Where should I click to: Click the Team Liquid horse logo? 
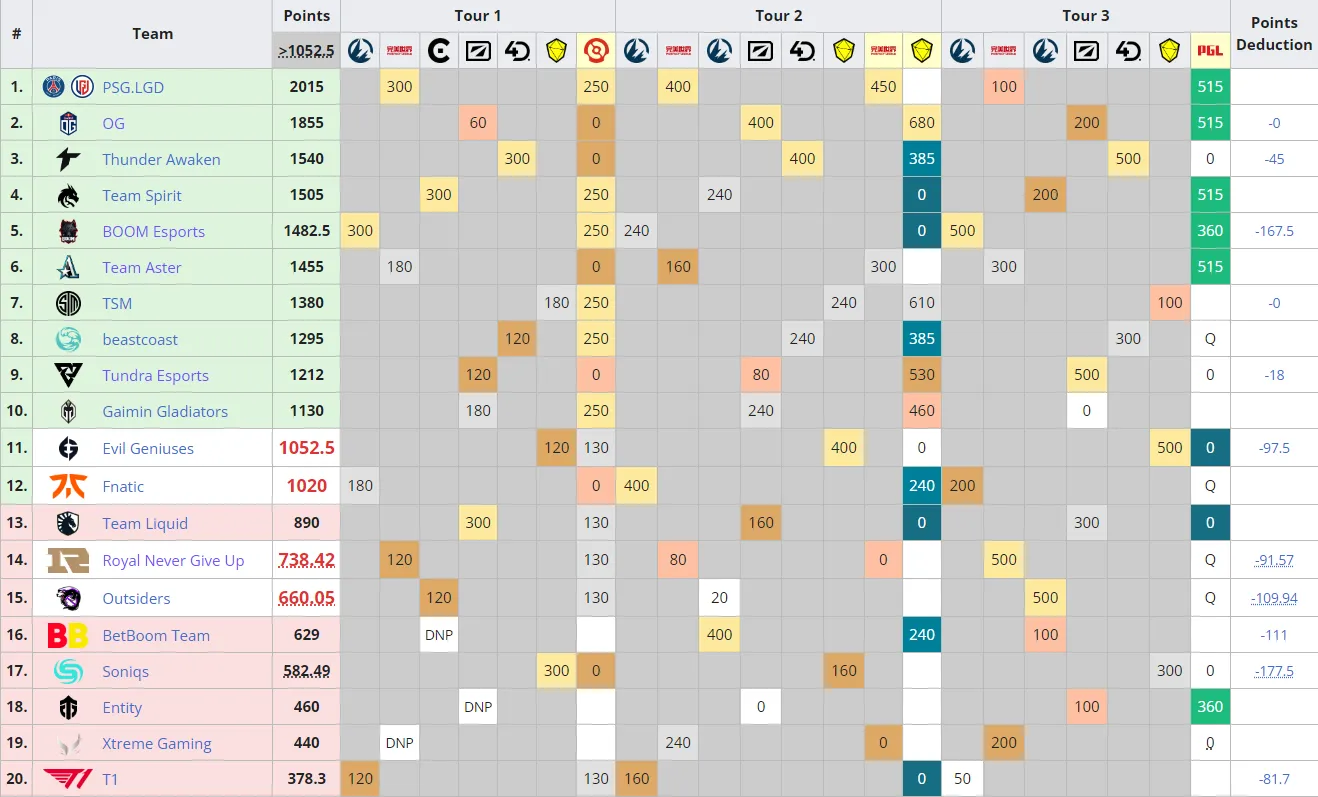(x=68, y=523)
